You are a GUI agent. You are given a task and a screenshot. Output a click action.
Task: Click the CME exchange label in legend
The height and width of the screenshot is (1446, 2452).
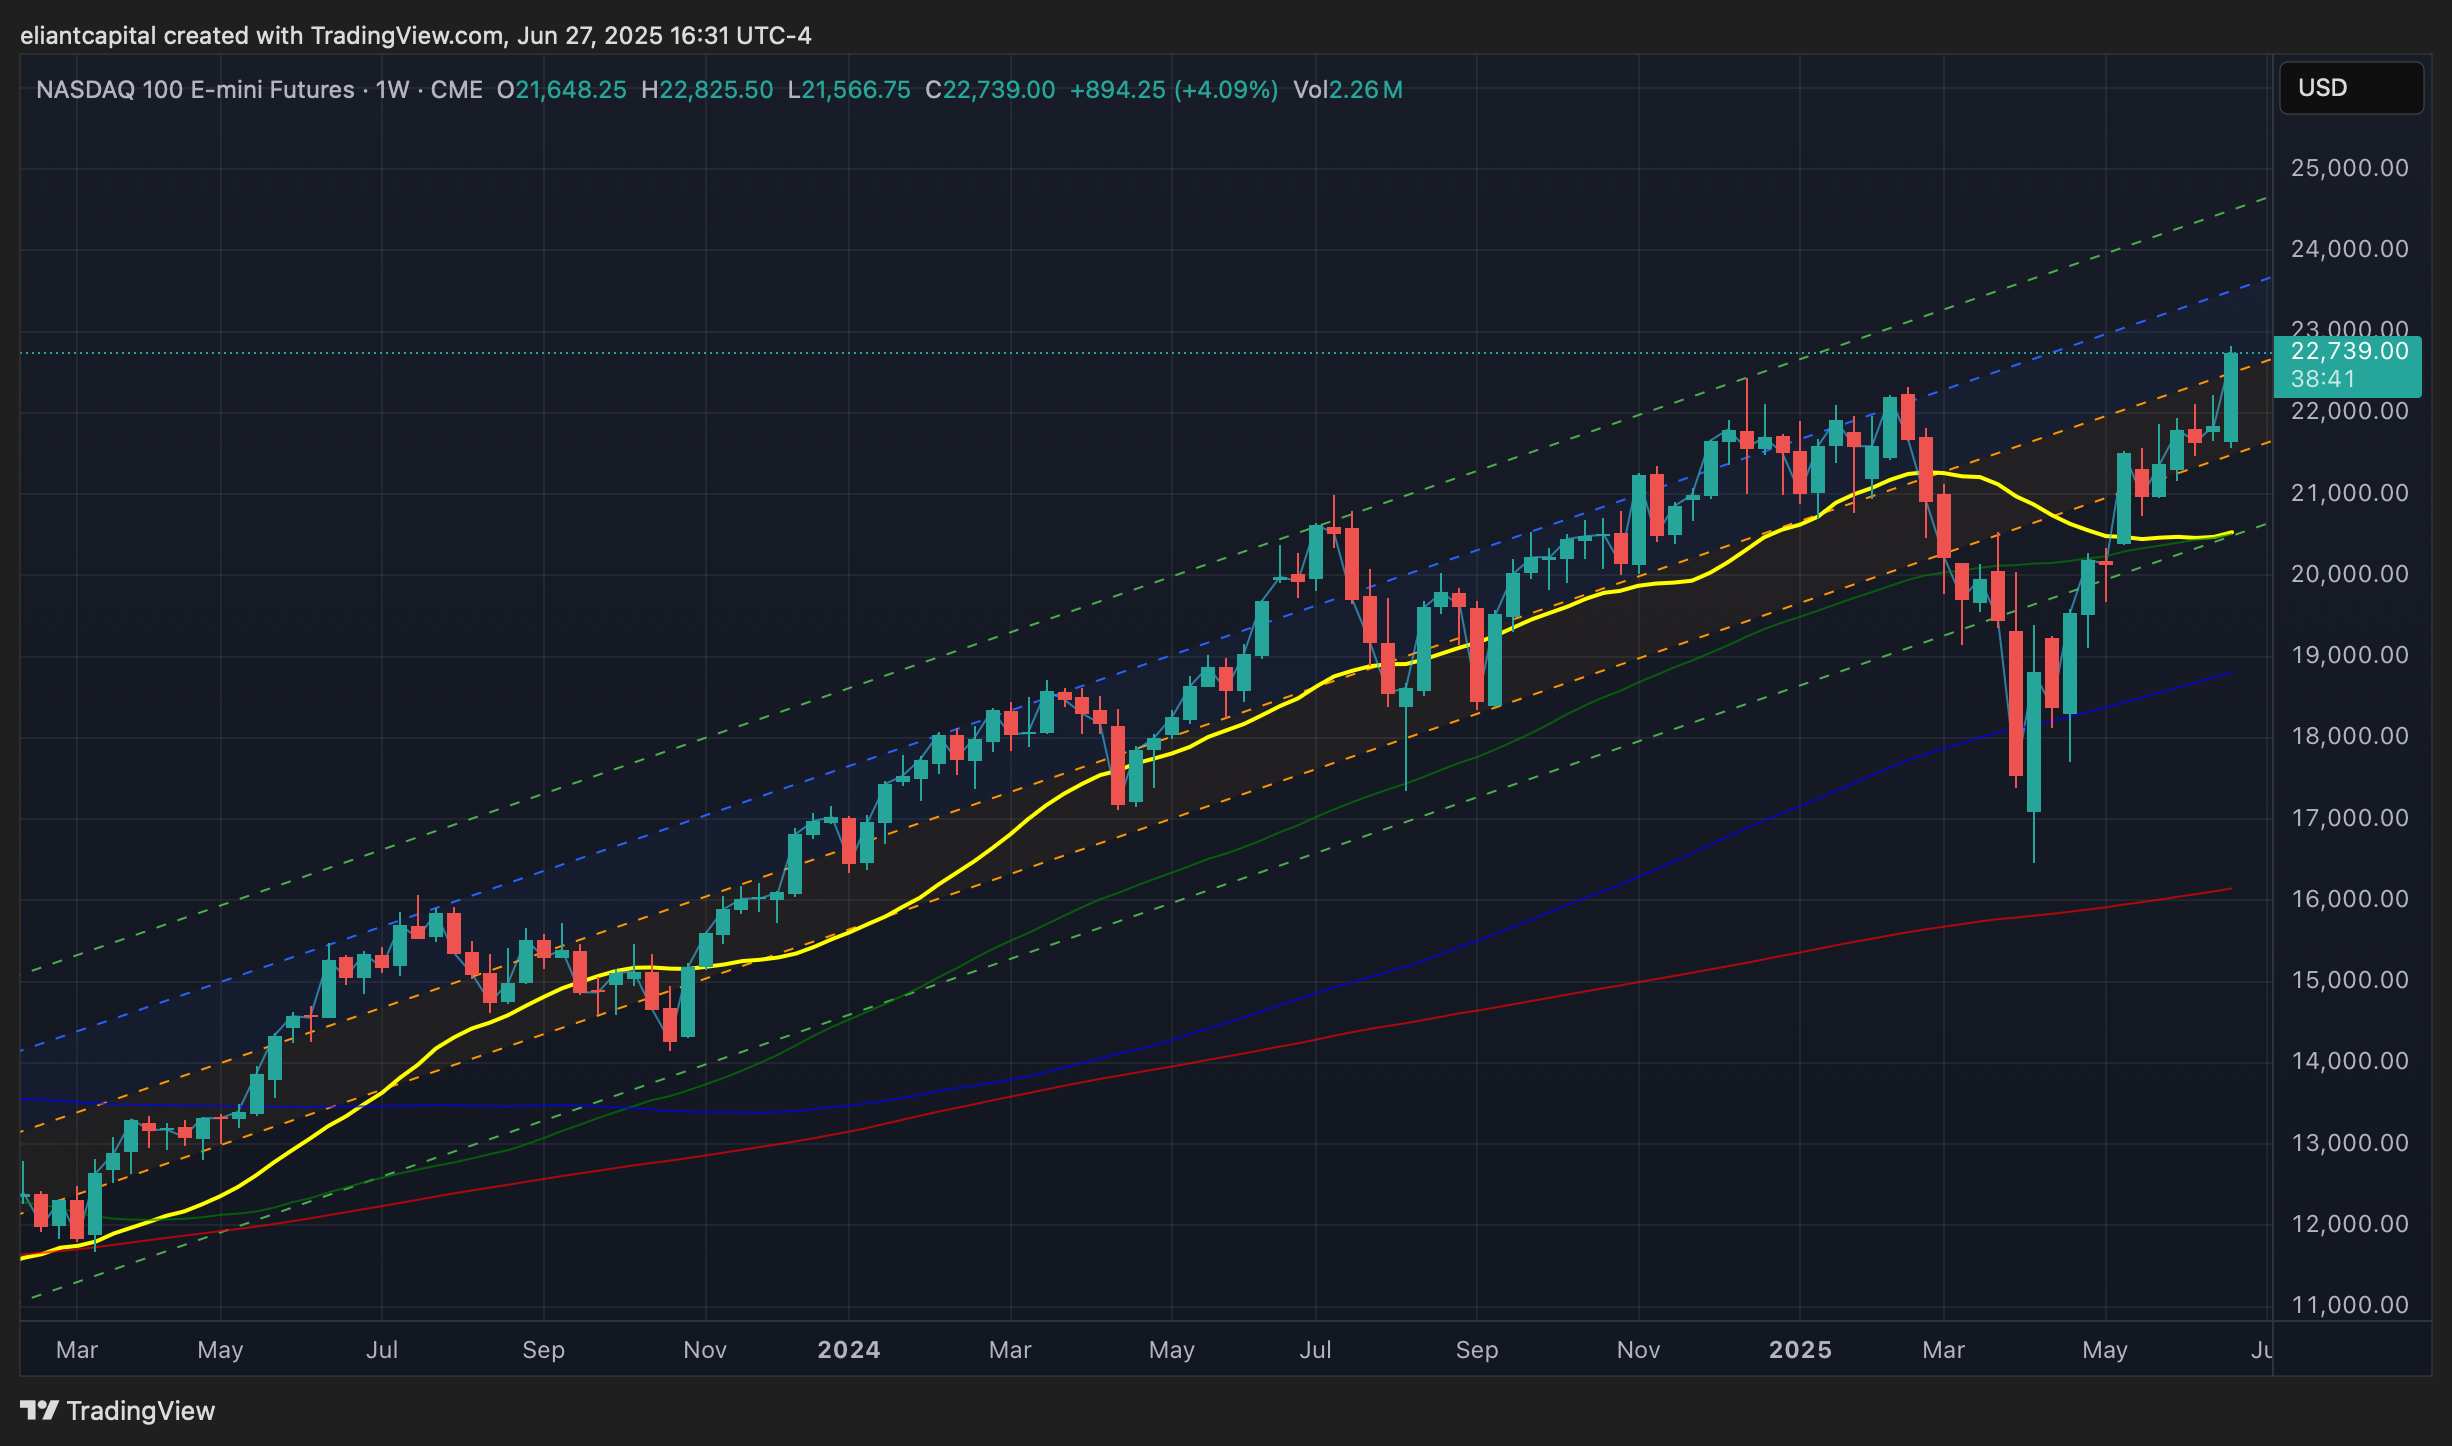pyautogui.click(x=457, y=90)
